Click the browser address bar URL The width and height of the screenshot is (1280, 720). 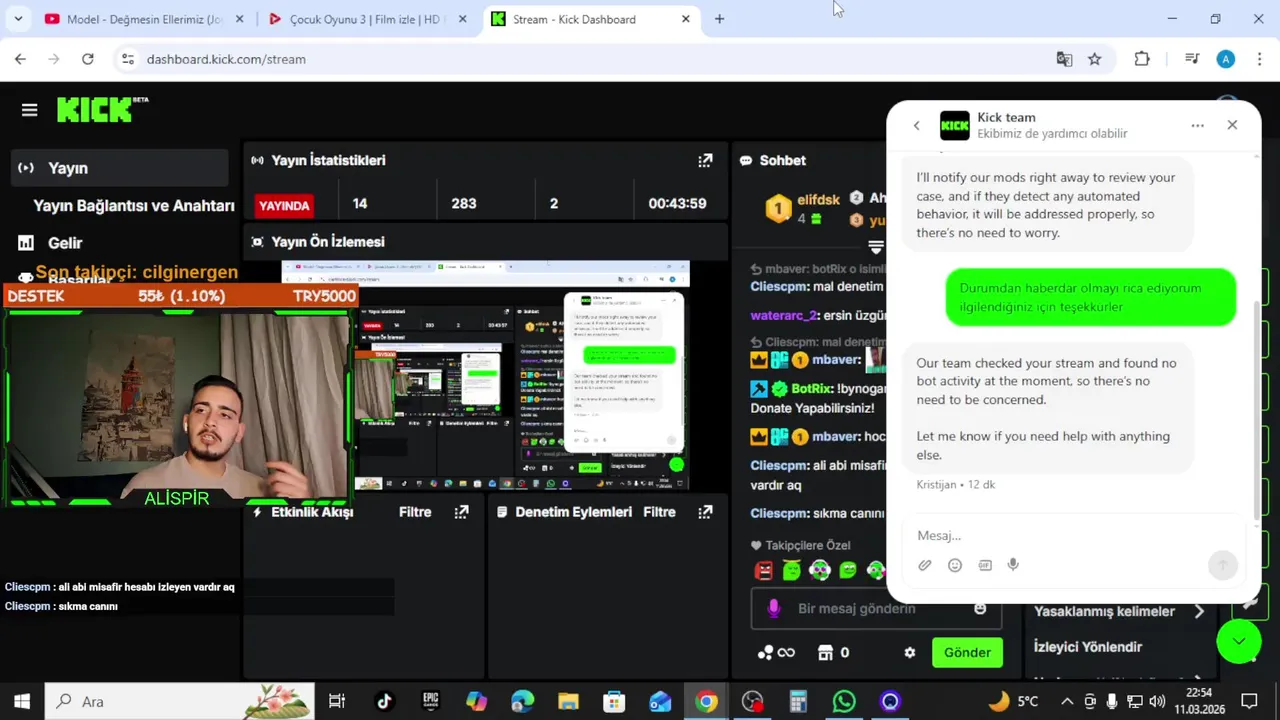[x=226, y=59]
